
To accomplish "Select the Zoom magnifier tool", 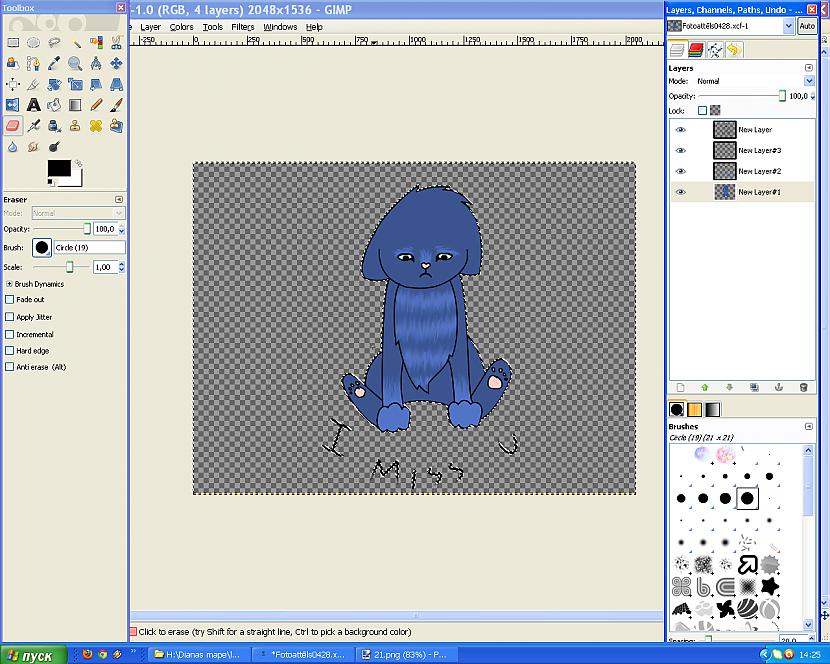I will (75, 64).
